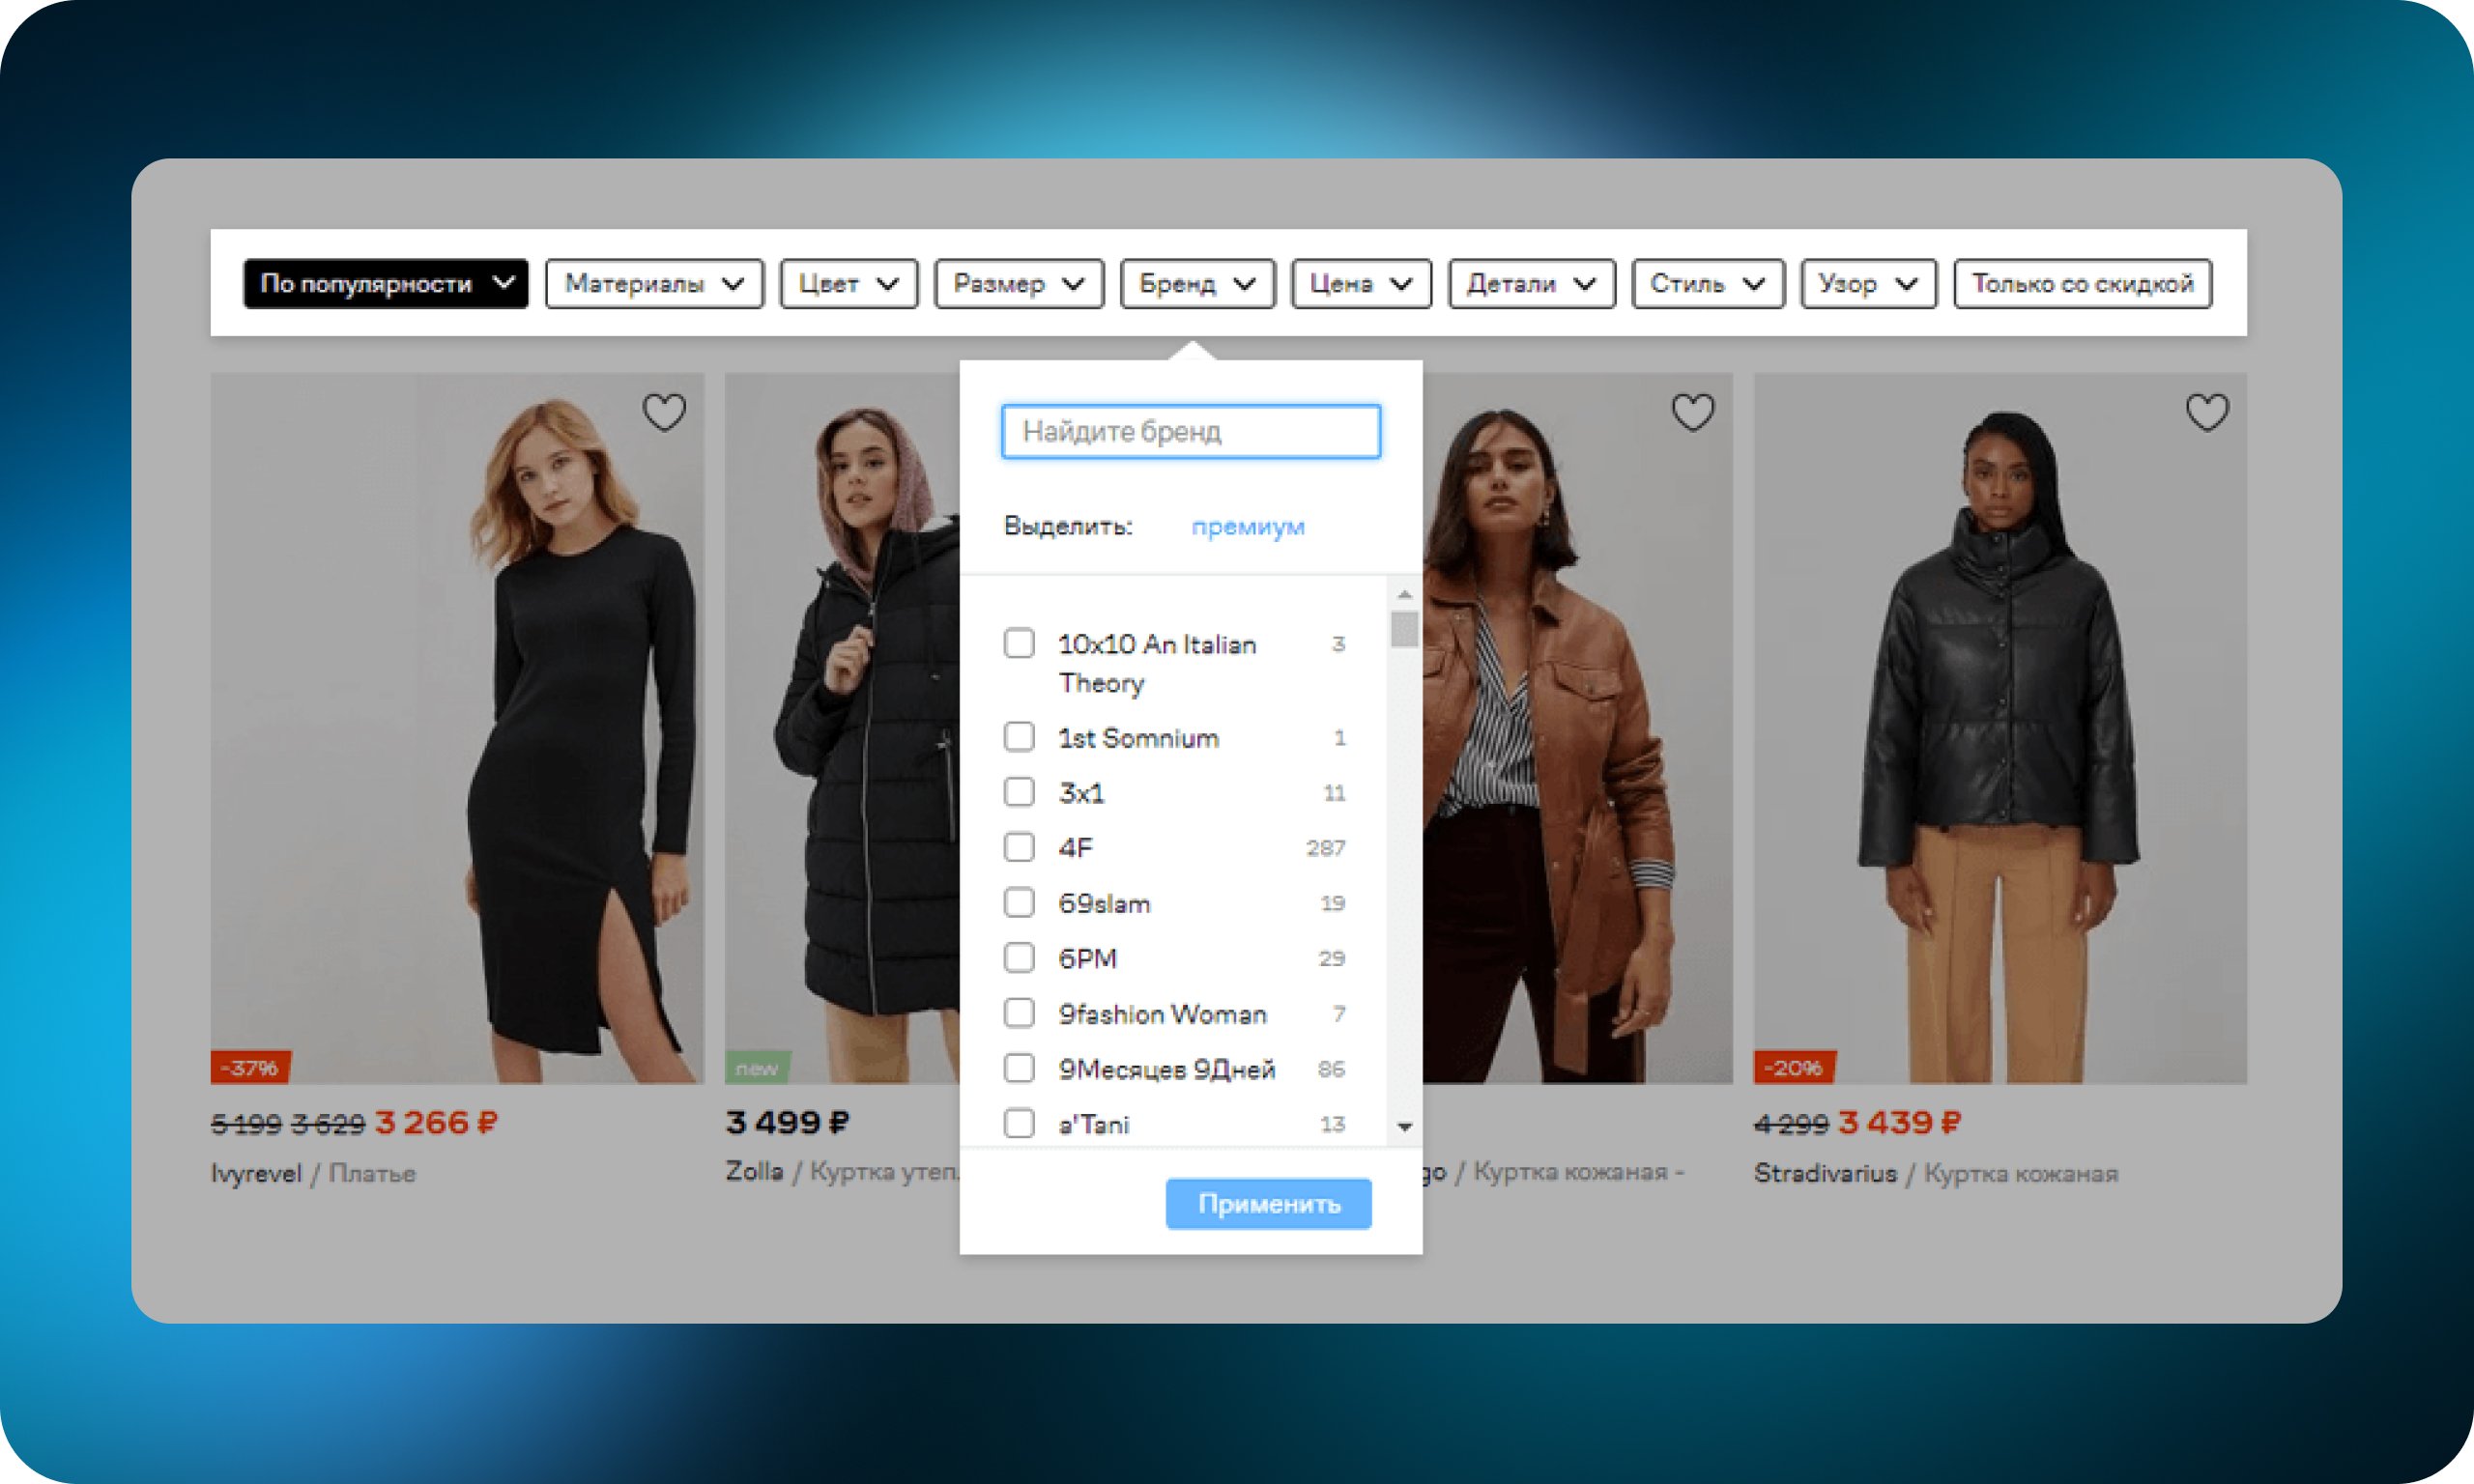
Task: Open the По популярности sort dropdown
Action: (385, 284)
